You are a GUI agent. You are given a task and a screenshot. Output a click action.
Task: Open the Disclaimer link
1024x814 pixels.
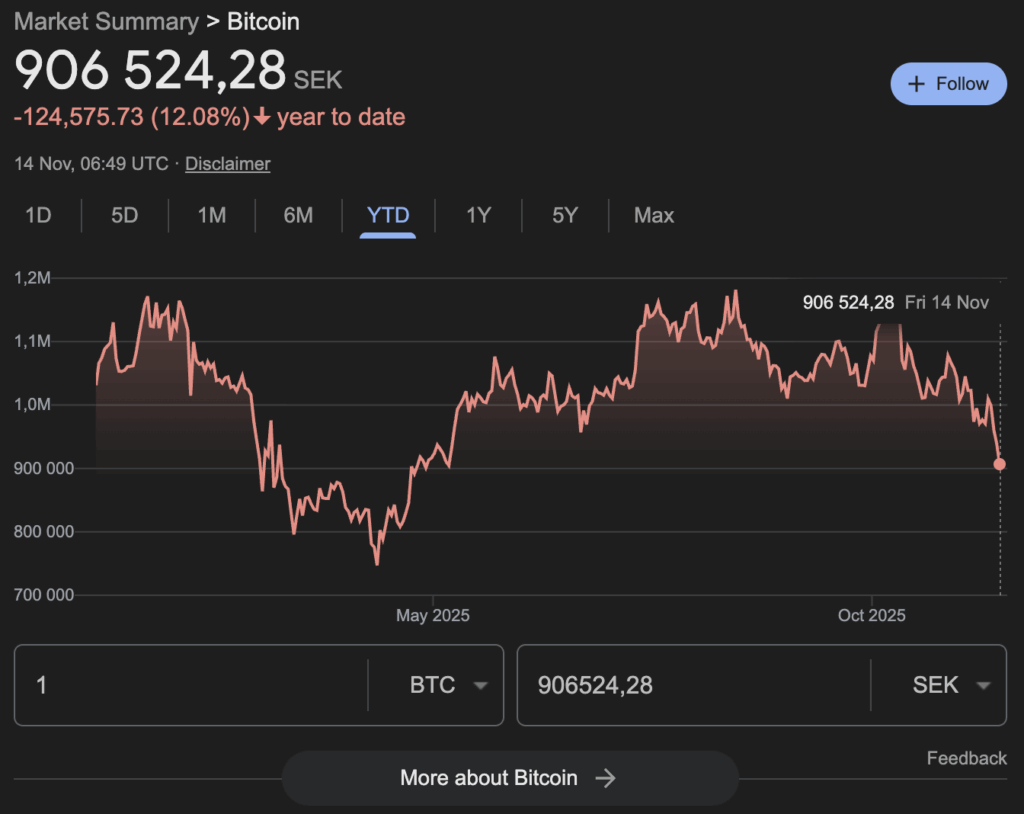coord(227,163)
